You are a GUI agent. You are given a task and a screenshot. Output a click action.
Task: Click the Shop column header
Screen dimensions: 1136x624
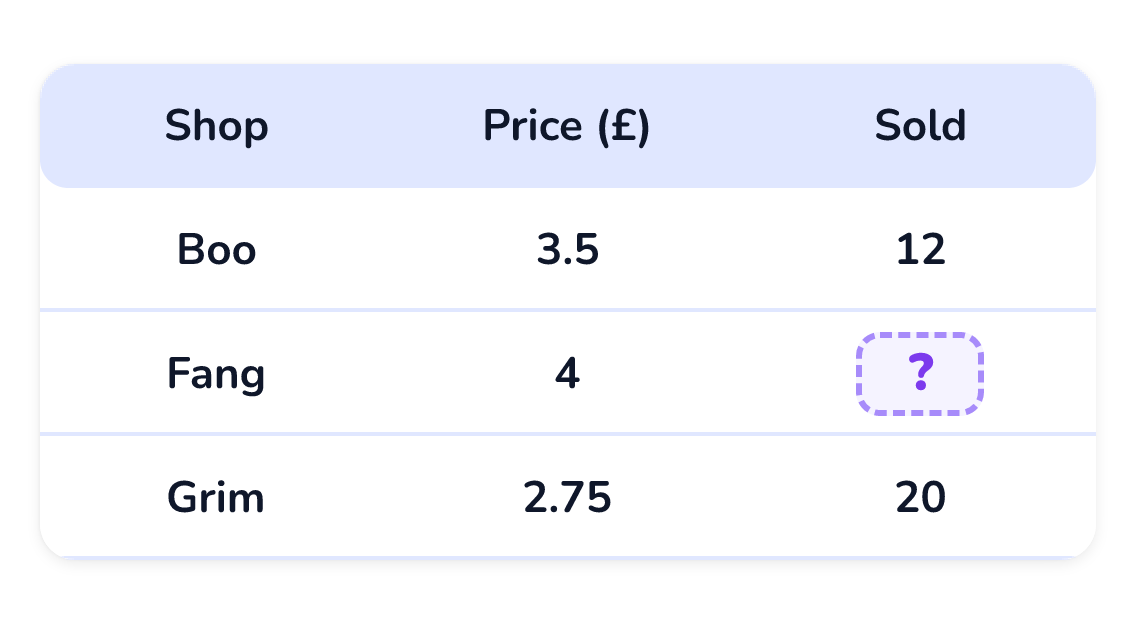click(x=217, y=125)
